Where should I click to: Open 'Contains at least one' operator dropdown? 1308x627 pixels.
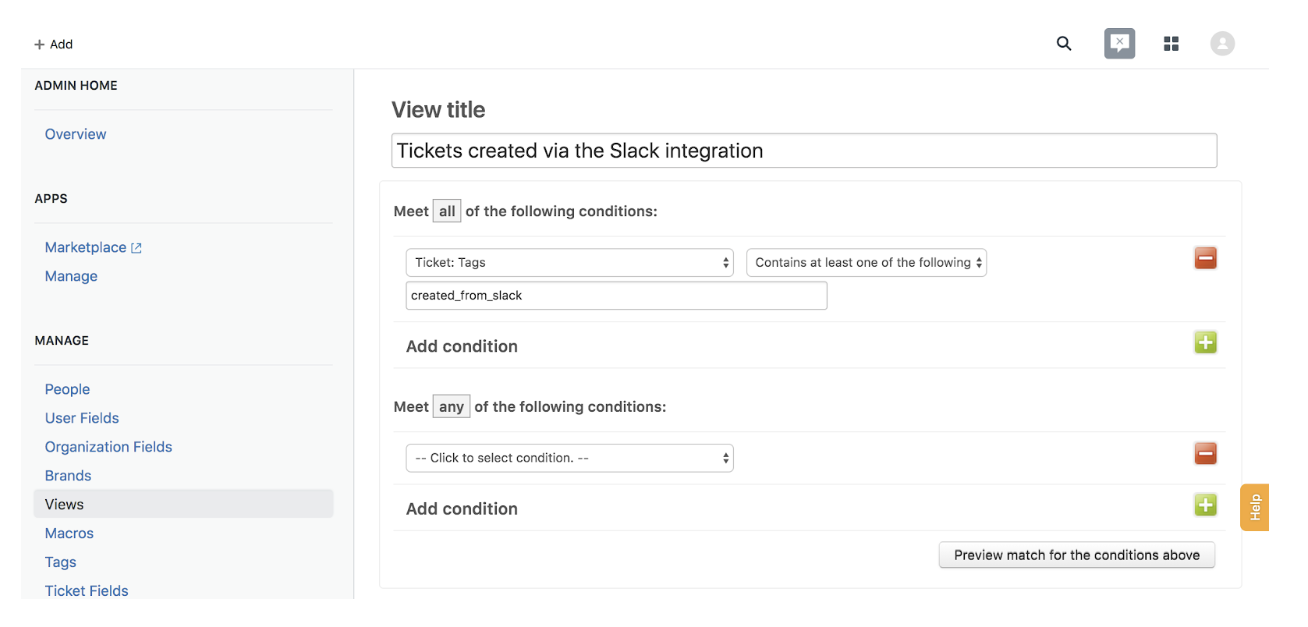[866, 263]
